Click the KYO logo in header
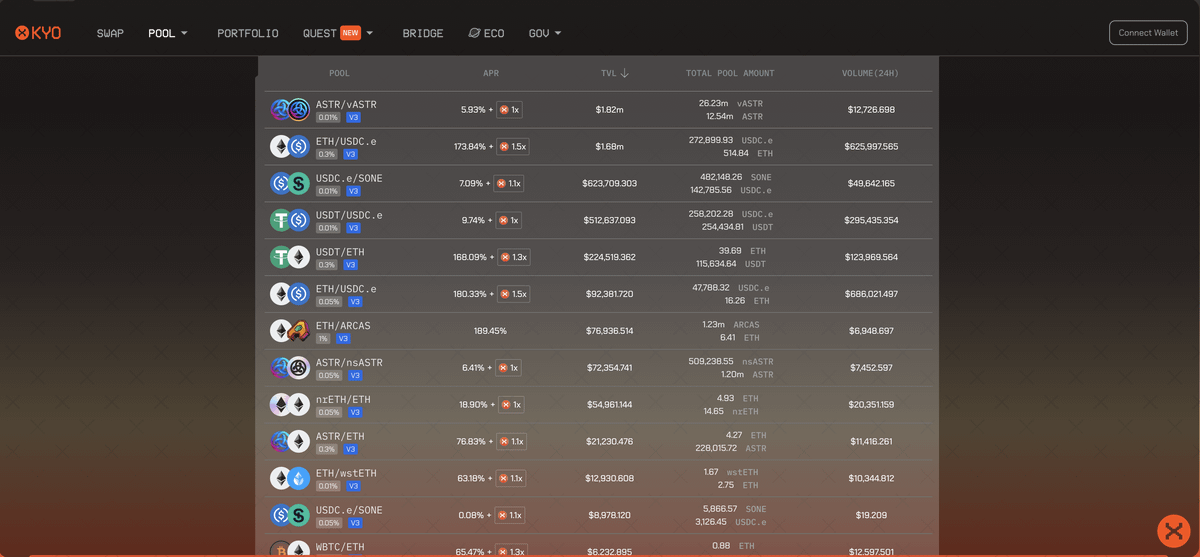Viewport: 1200px width, 557px height. (38, 33)
